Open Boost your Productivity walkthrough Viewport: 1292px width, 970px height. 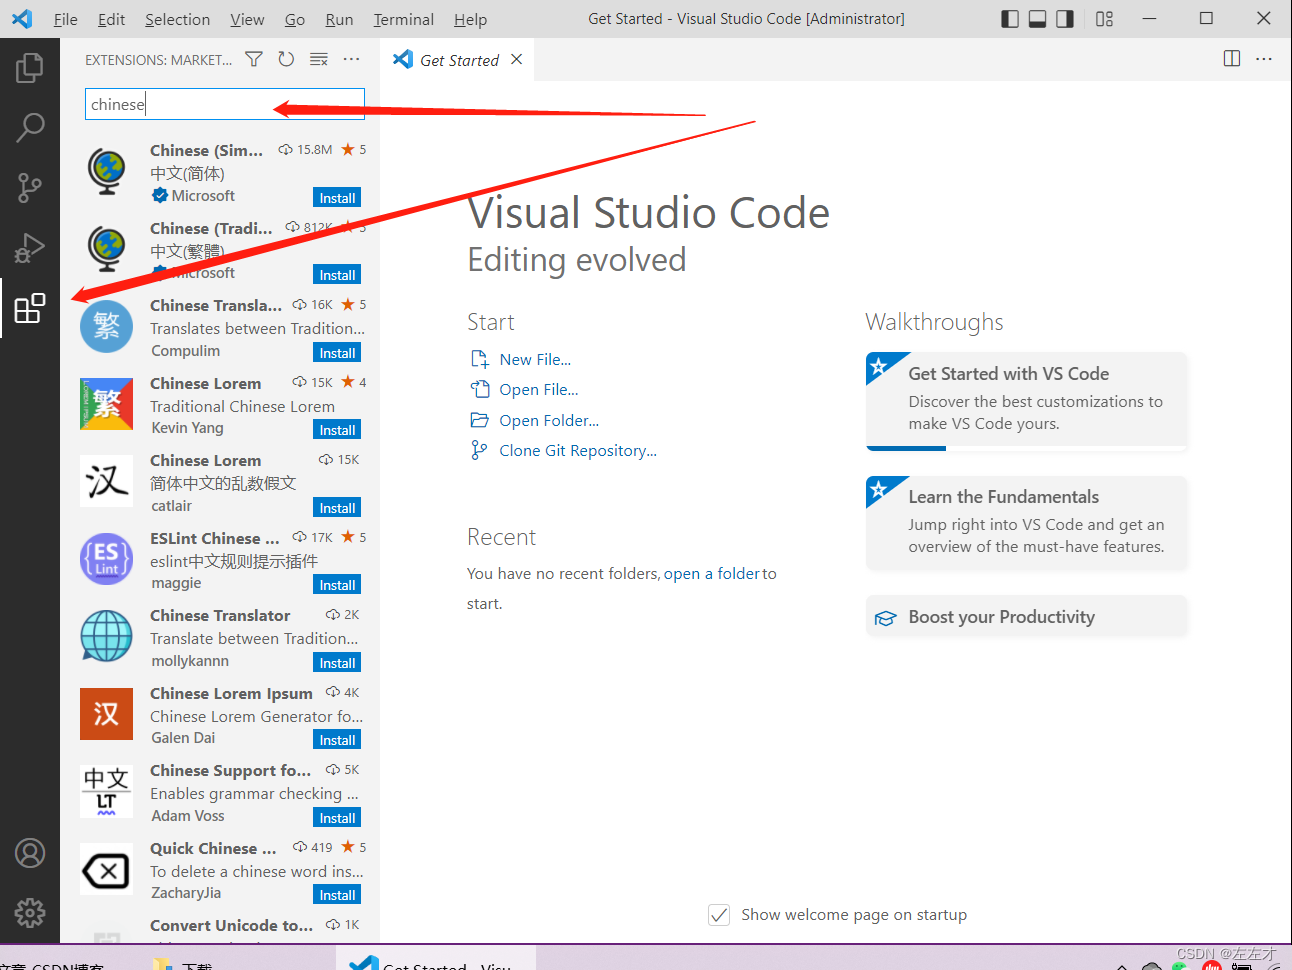tap(1027, 617)
